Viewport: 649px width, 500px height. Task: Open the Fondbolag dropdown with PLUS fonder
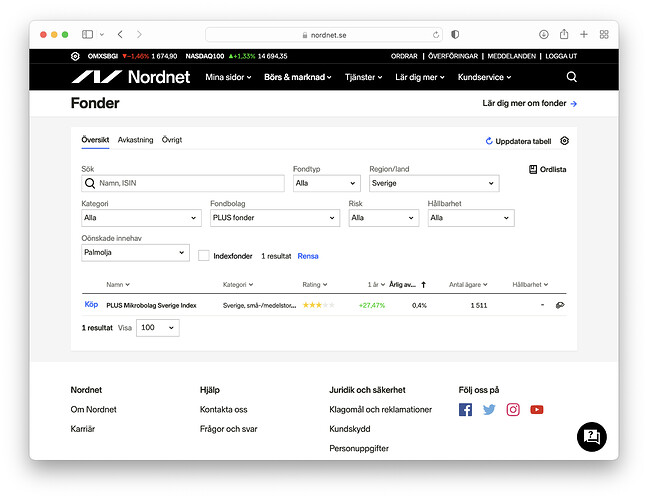(274, 218)
